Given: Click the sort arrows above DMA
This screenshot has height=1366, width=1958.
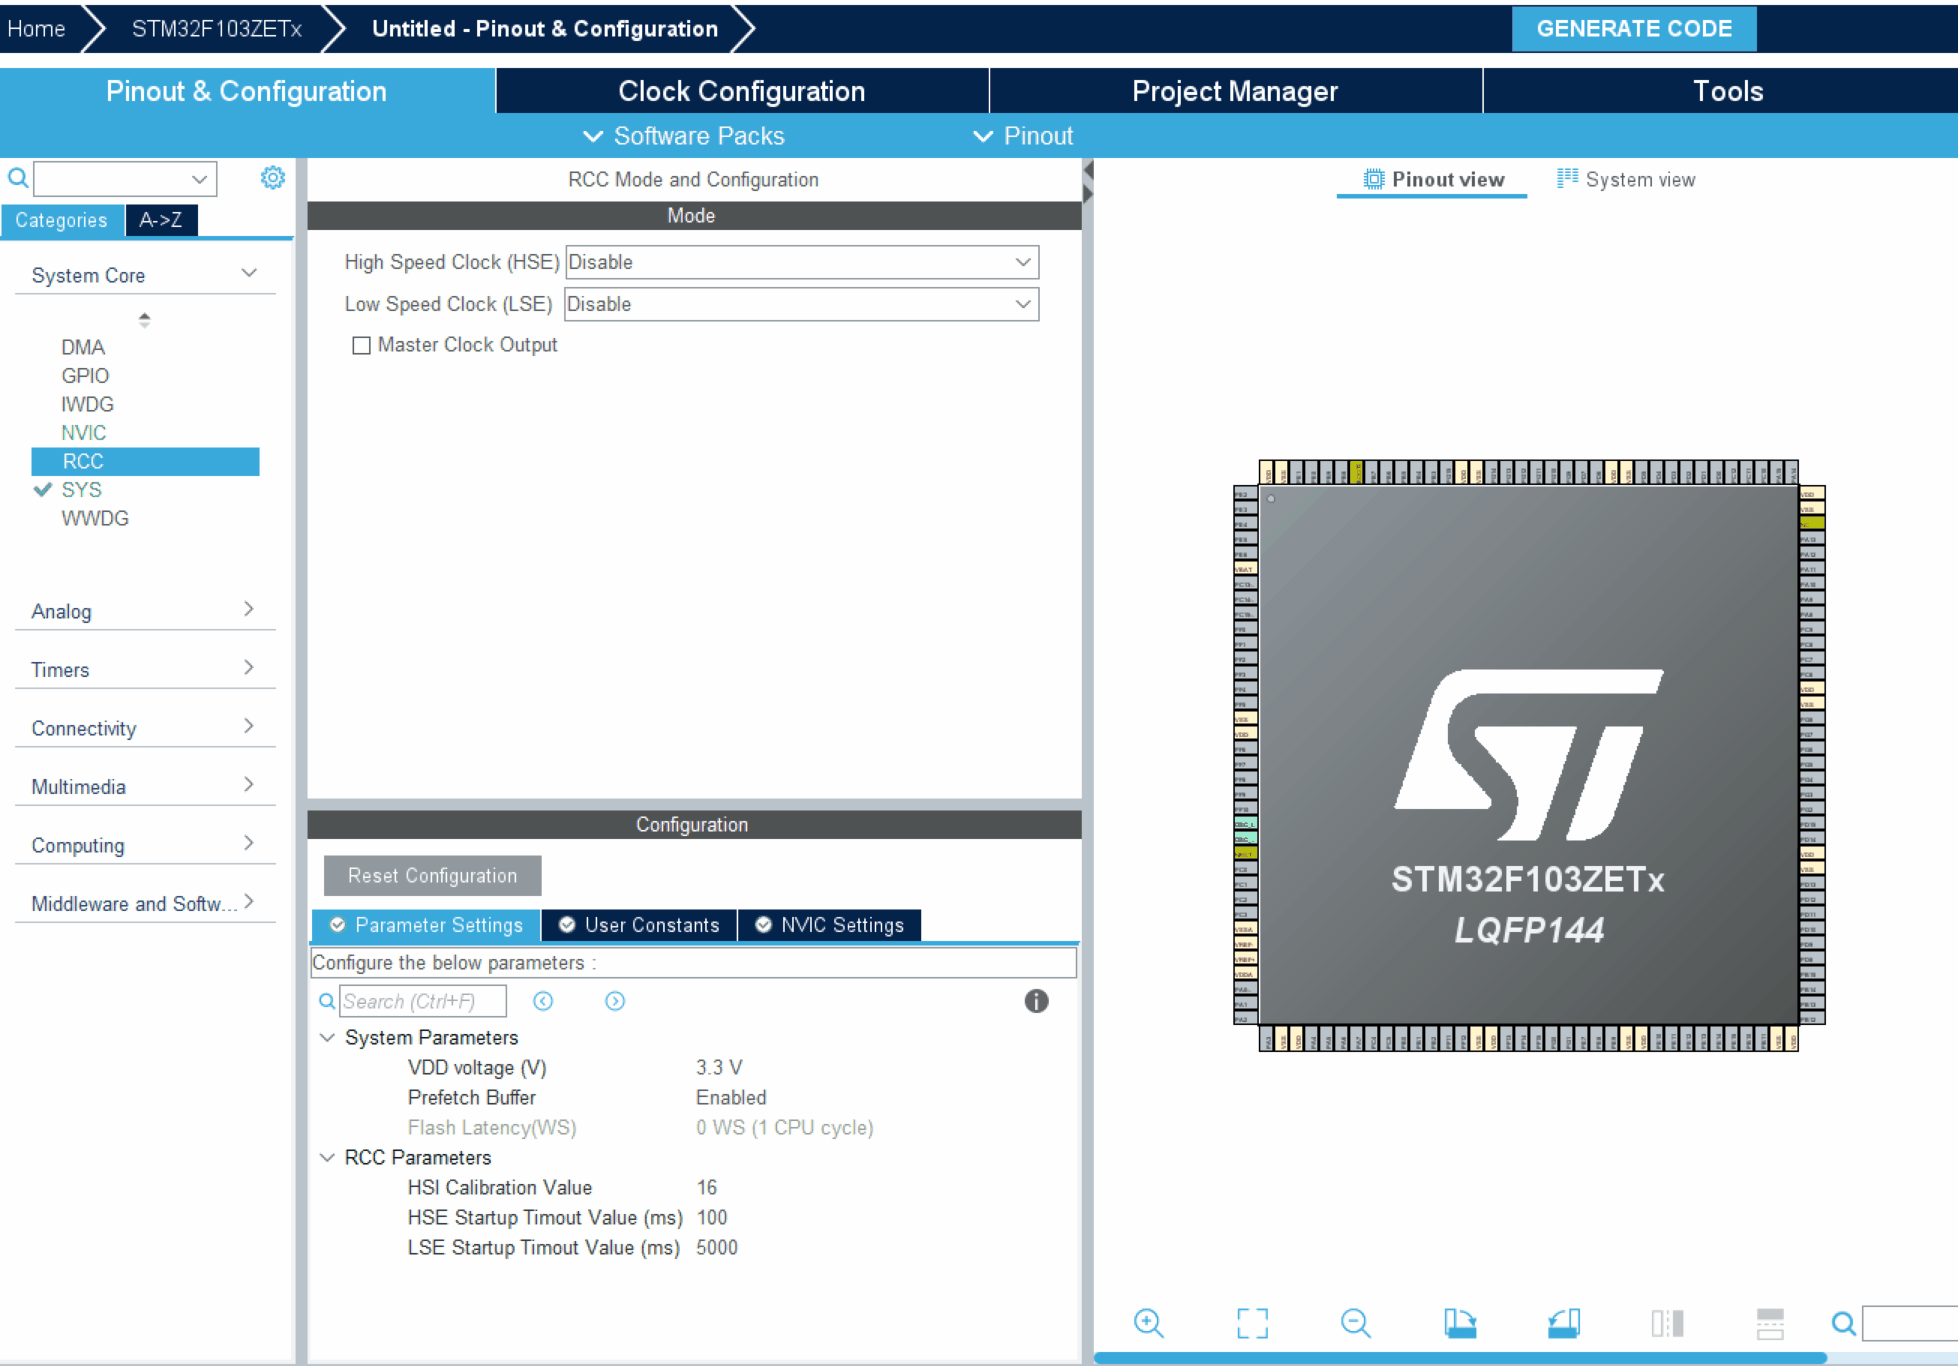Looking at the screenshot, I should [x=145, y=320].
